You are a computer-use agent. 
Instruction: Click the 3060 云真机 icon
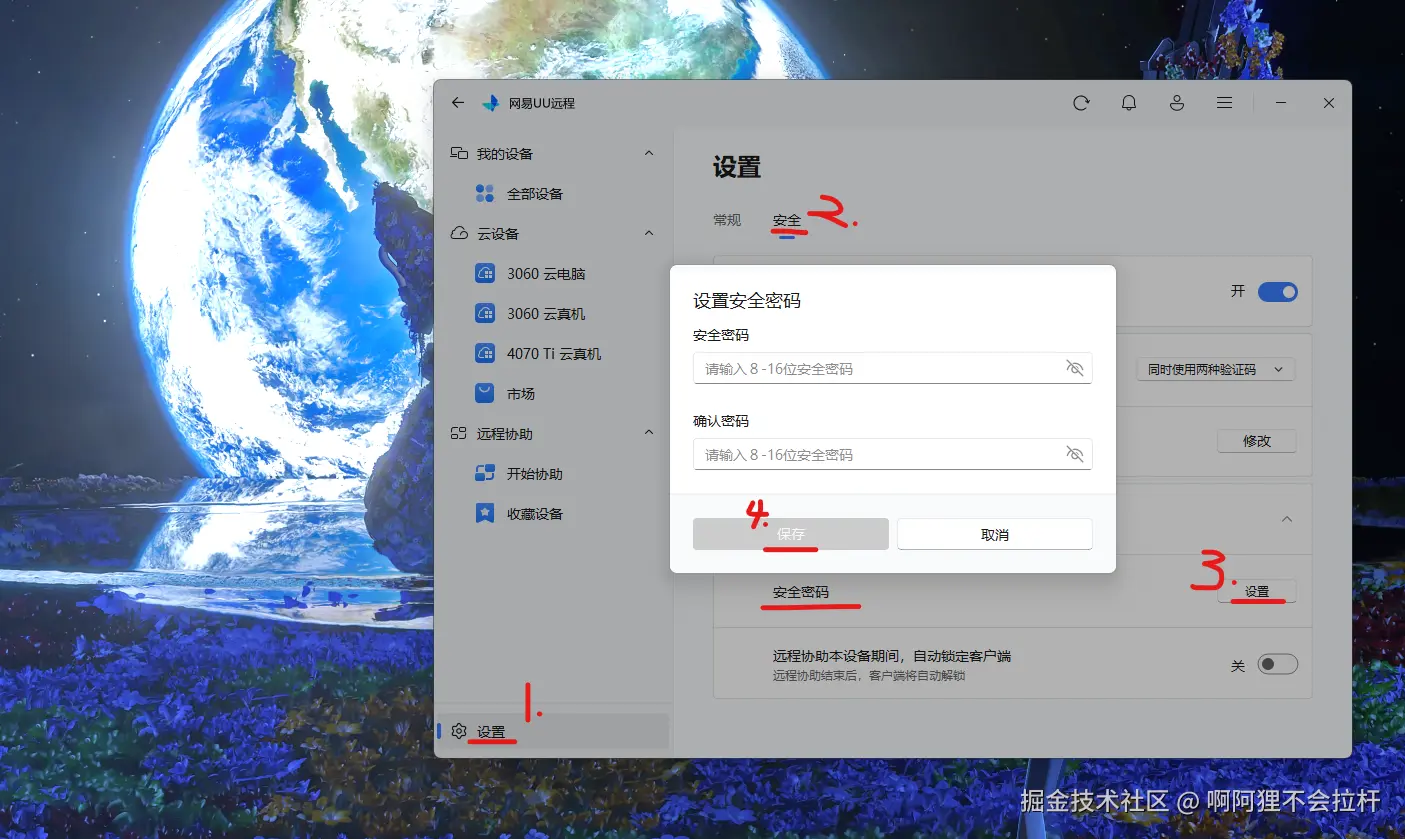485,314
